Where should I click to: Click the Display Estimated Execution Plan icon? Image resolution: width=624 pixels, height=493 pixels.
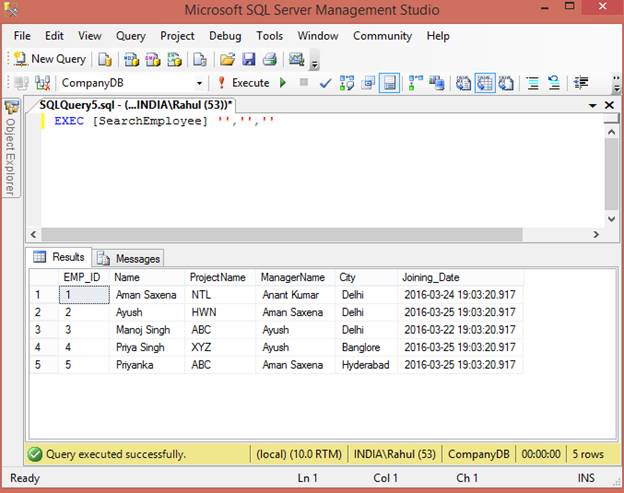coord(347,83)
